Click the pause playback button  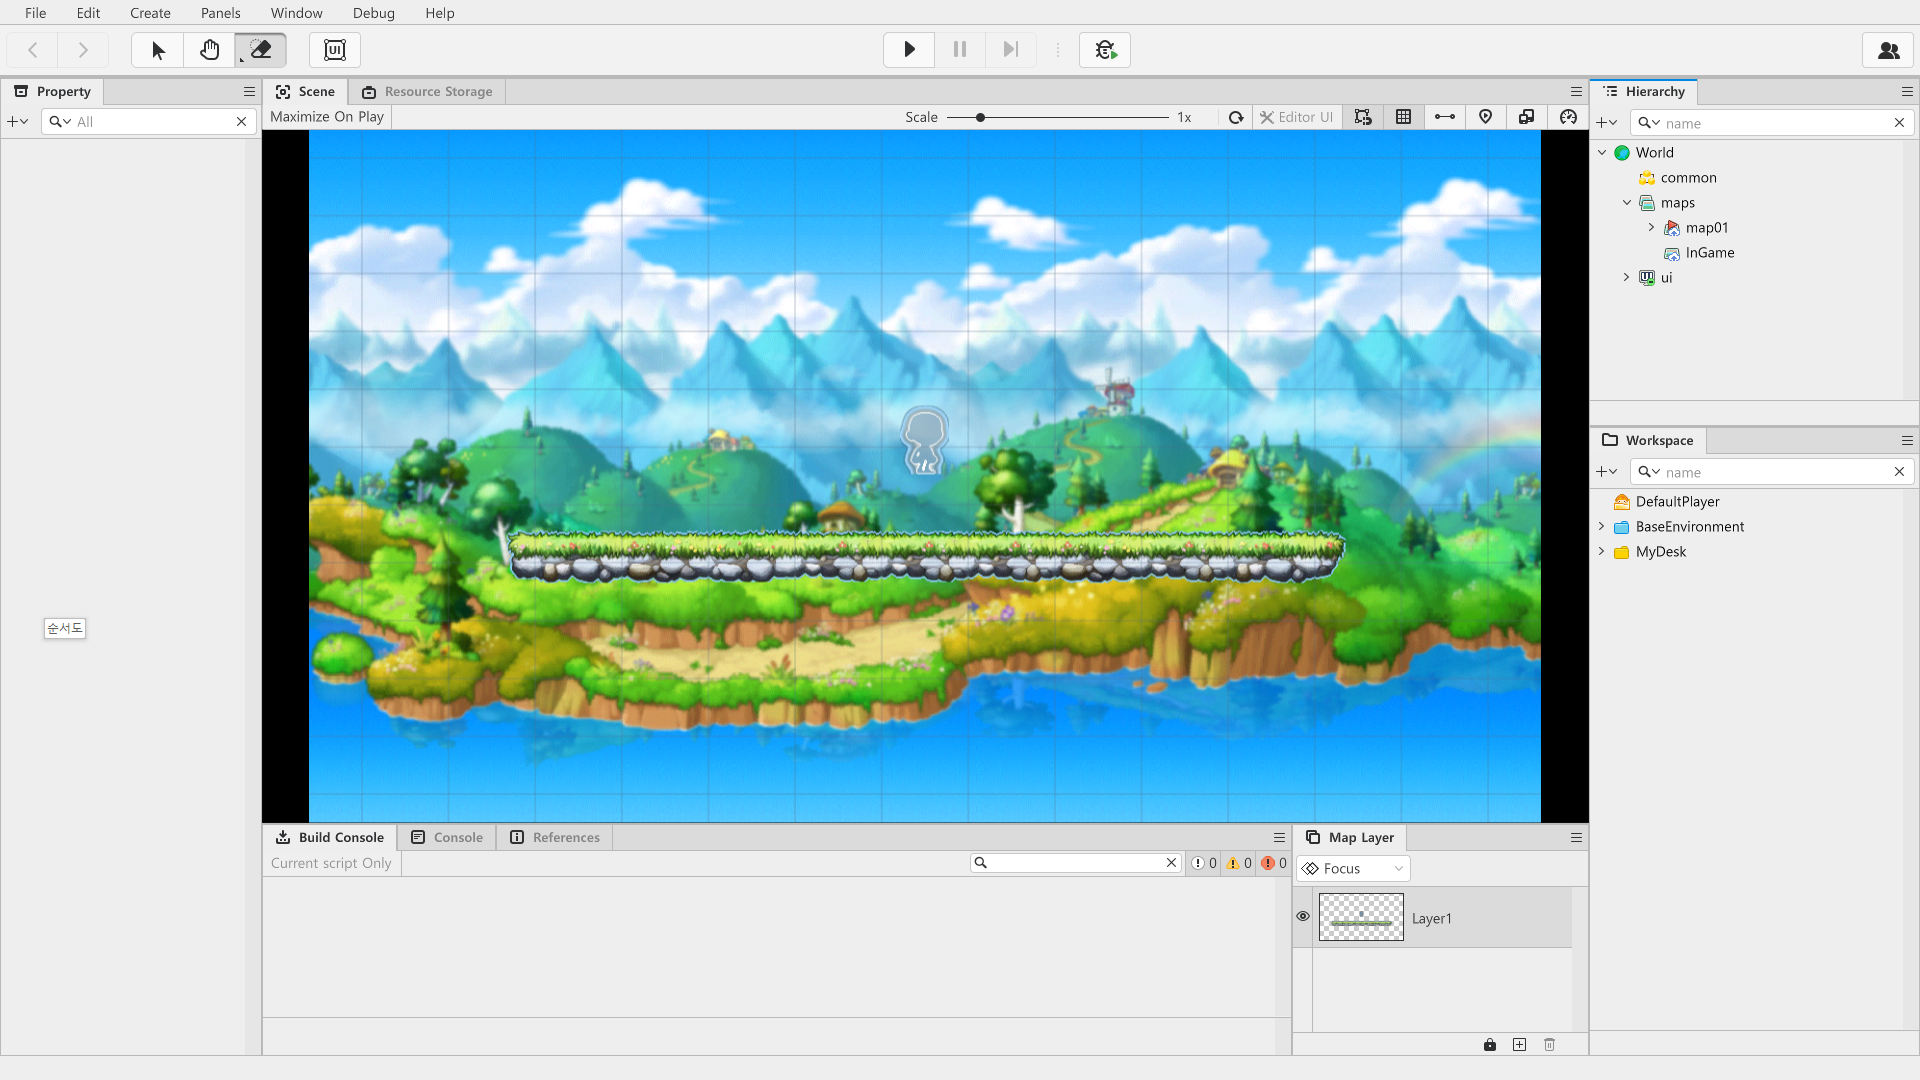pyautogui.click(x=960, y=50)
